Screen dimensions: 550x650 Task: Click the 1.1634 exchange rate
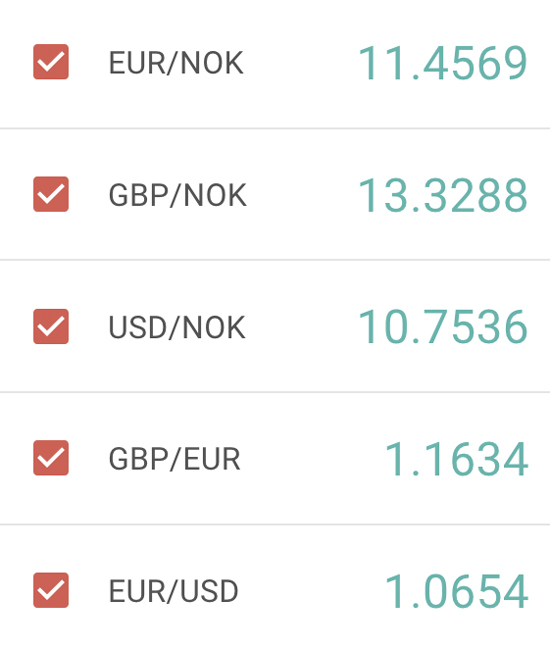tap(456, 459)
